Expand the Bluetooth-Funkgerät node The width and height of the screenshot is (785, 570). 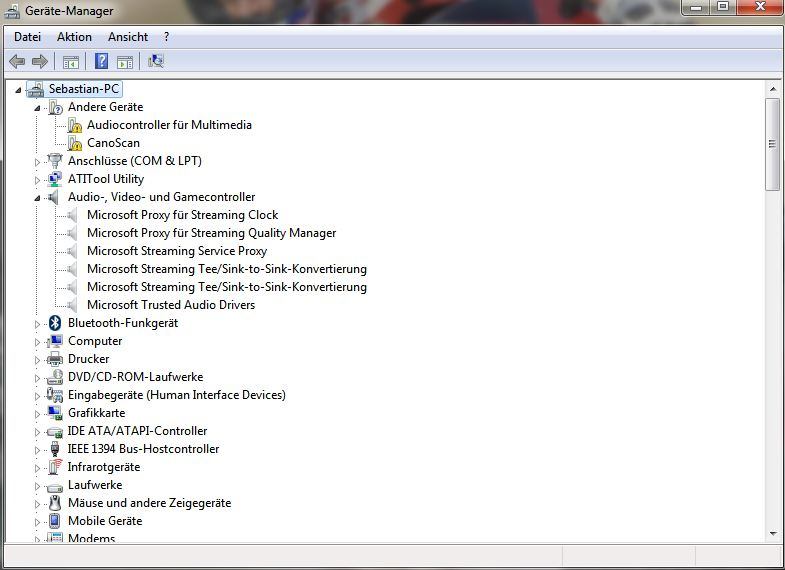click(x=37, y=324)
